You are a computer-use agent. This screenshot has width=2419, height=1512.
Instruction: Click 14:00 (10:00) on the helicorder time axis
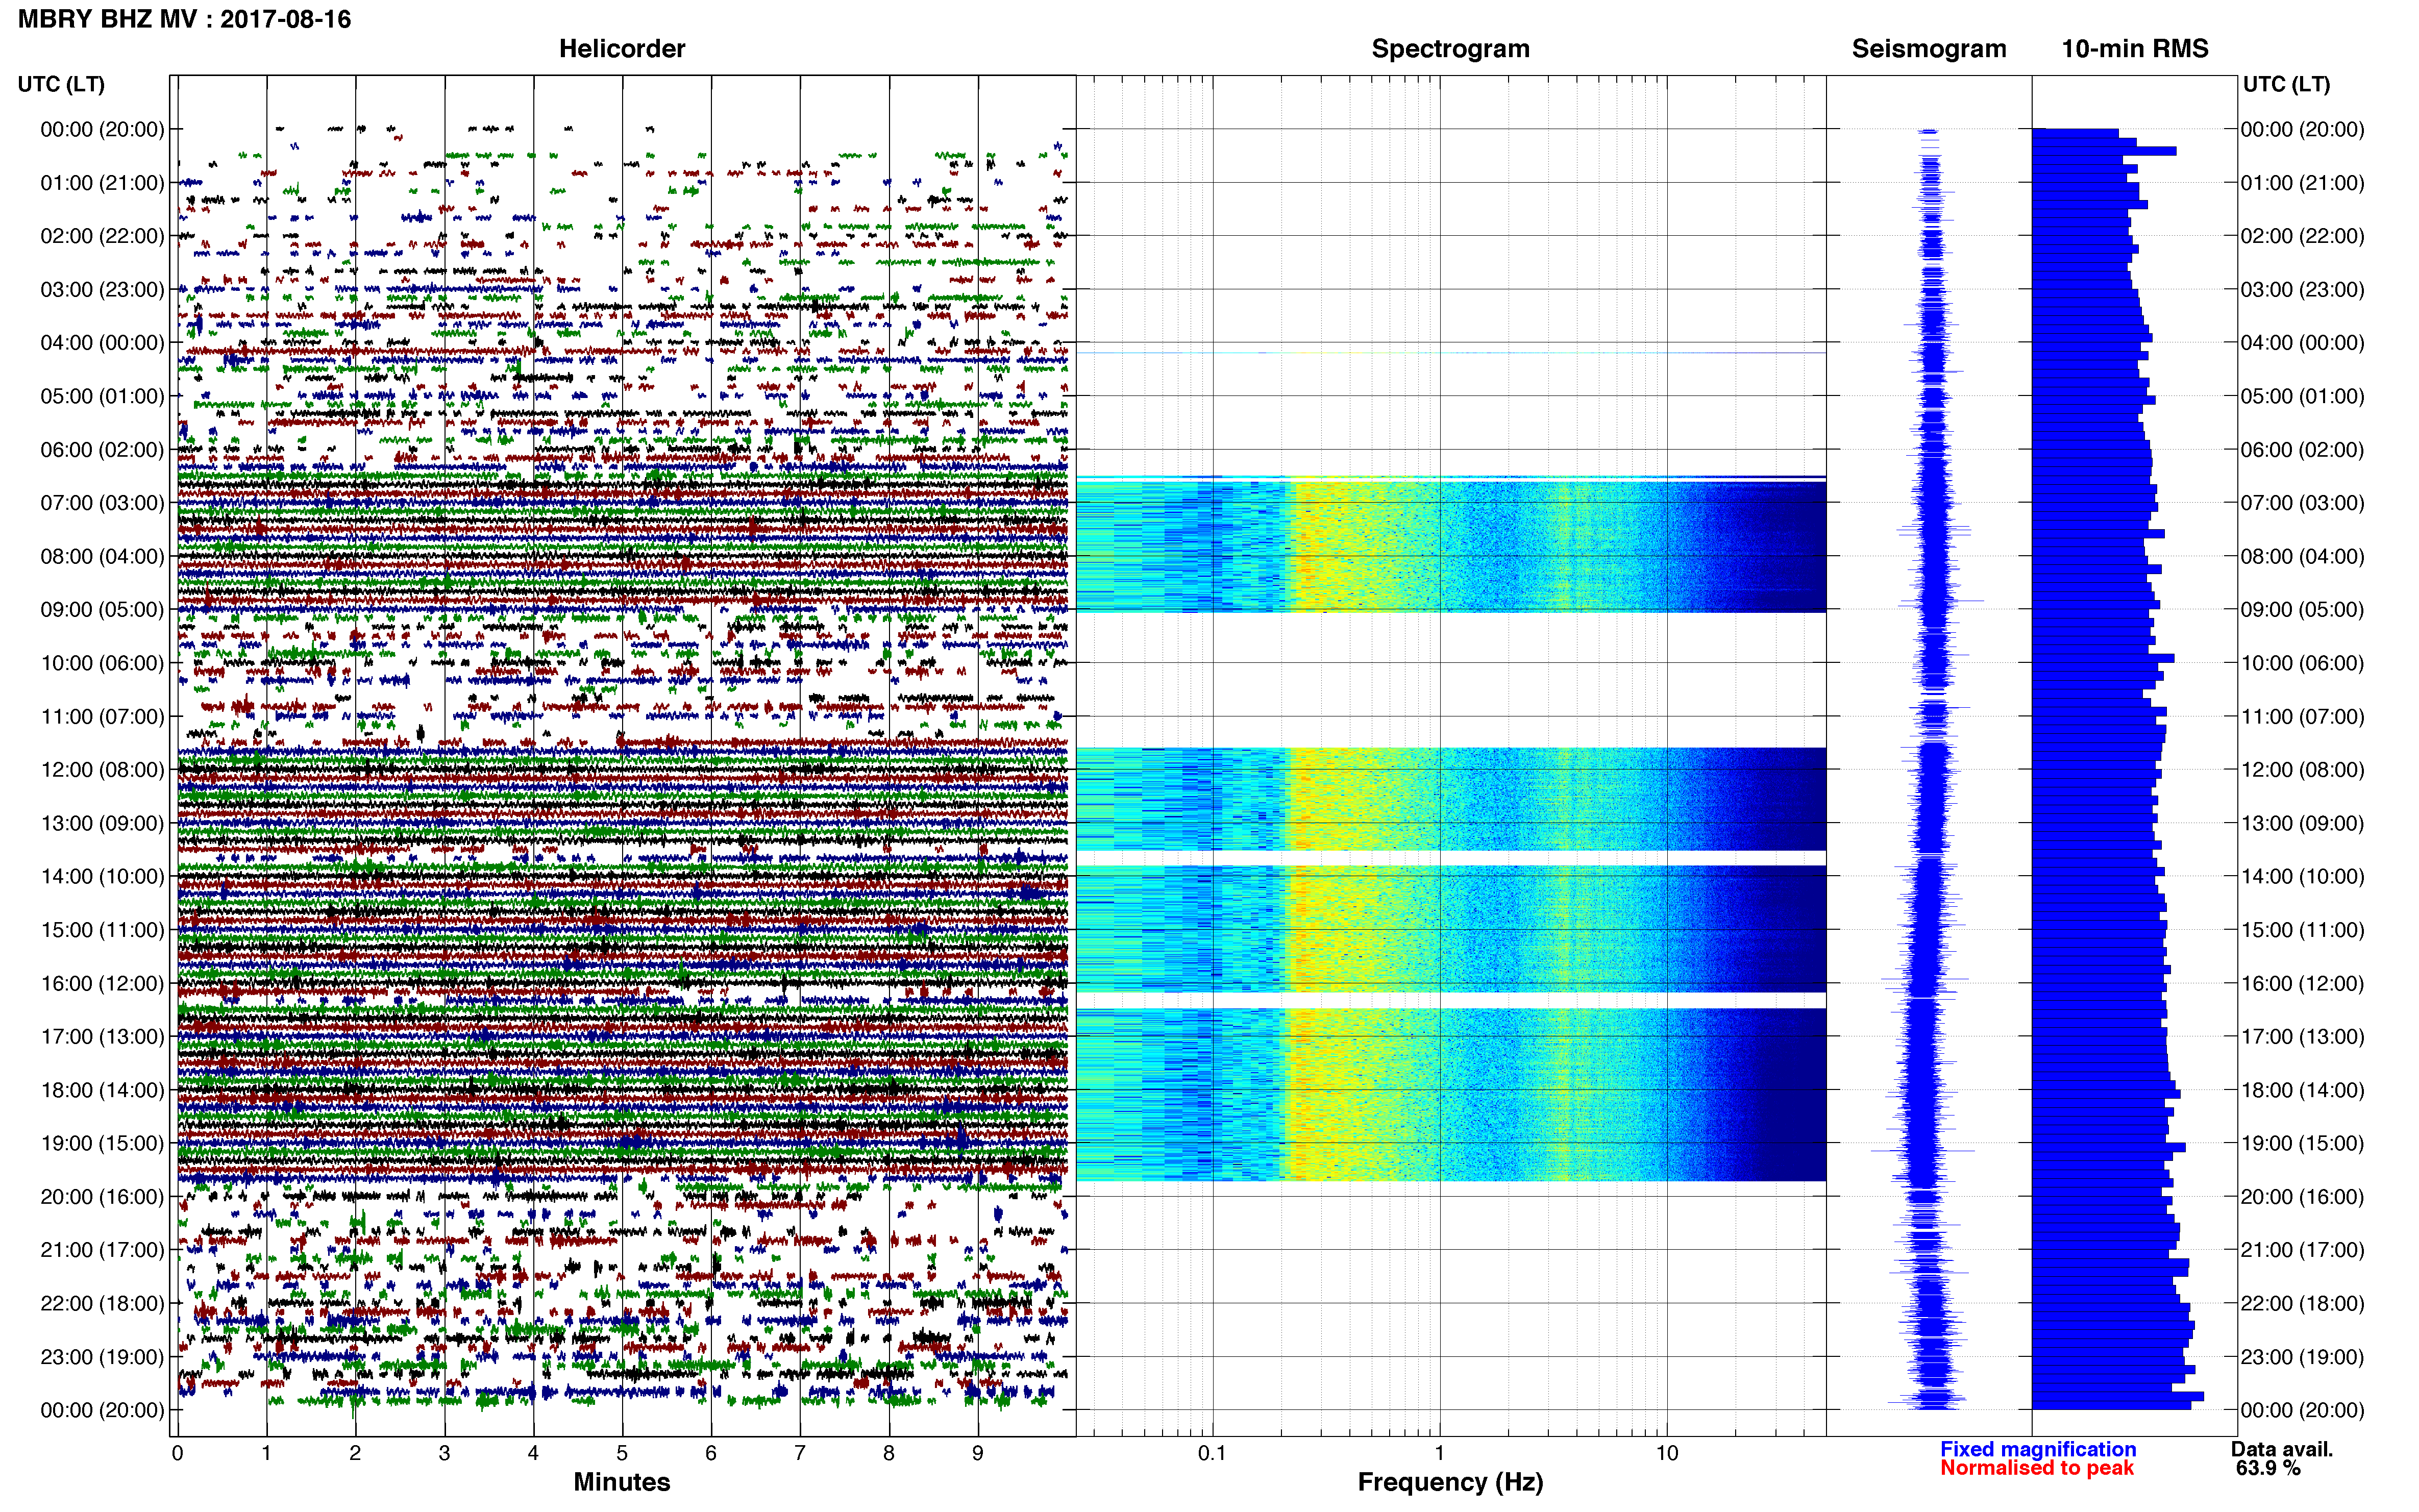point(102,877)
